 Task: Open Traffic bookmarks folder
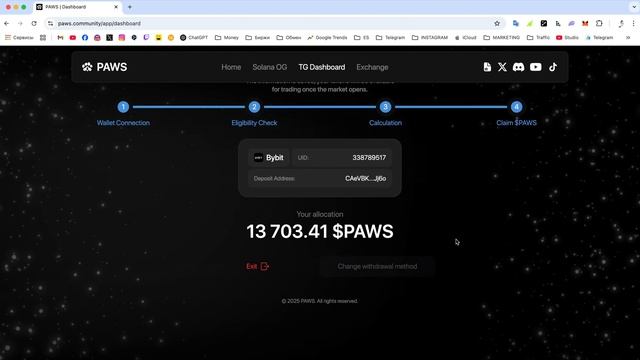[x=538, y=38]
